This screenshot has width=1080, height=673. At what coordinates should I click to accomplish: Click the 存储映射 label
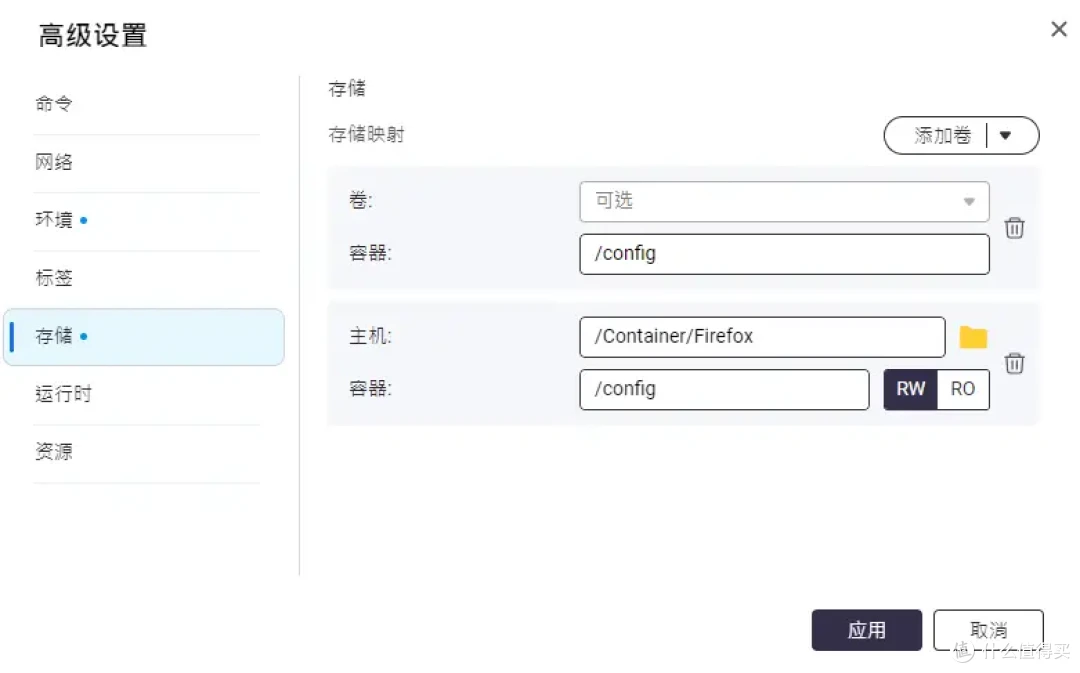coord(366,134)
